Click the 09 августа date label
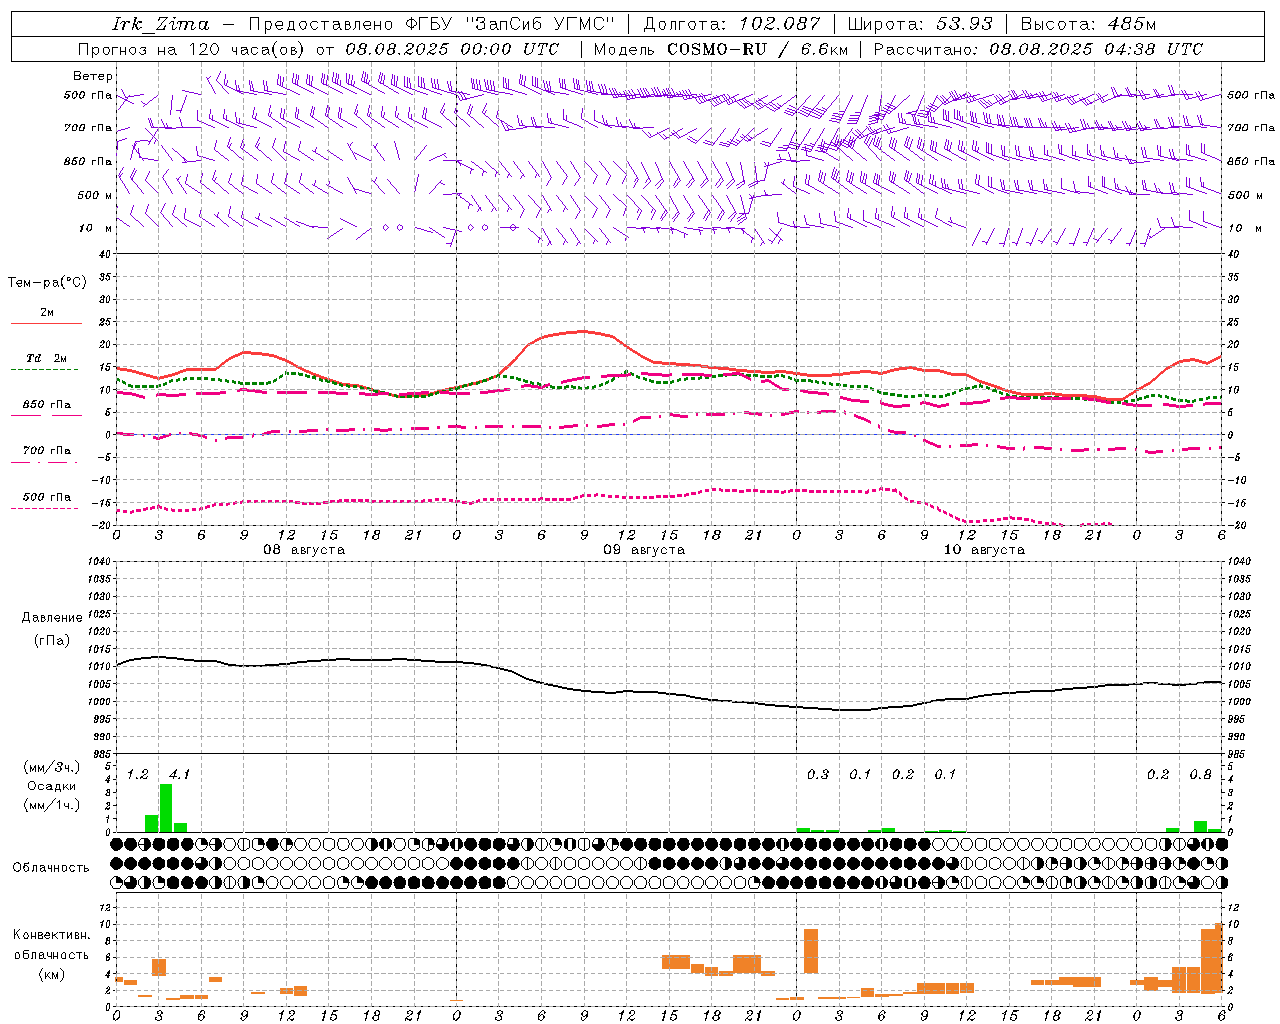 644,550
